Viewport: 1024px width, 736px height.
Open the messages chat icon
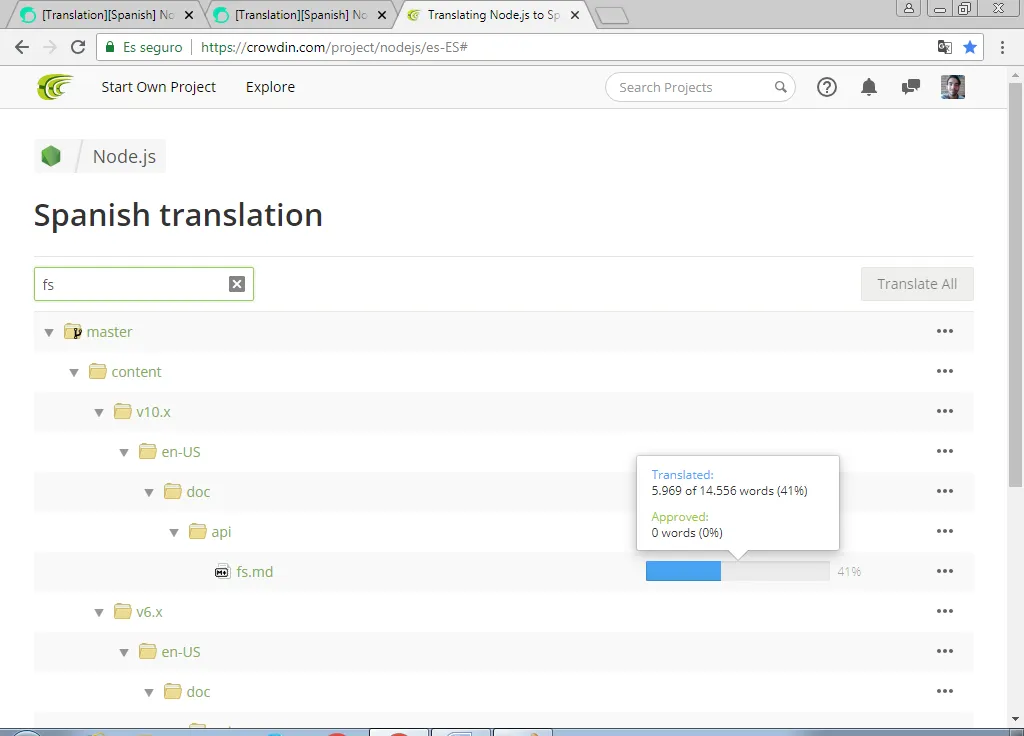(910, 87)
